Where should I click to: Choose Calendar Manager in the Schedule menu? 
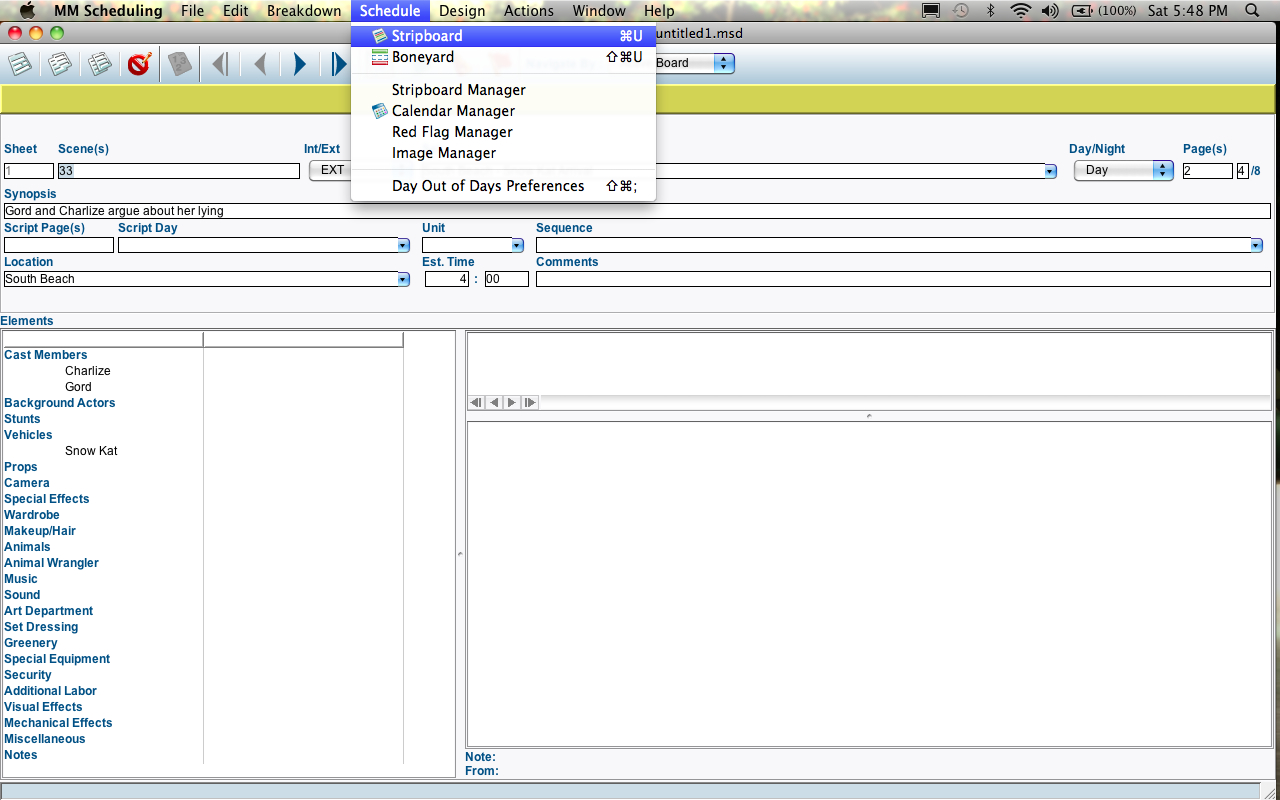click(x=453, y=111)
